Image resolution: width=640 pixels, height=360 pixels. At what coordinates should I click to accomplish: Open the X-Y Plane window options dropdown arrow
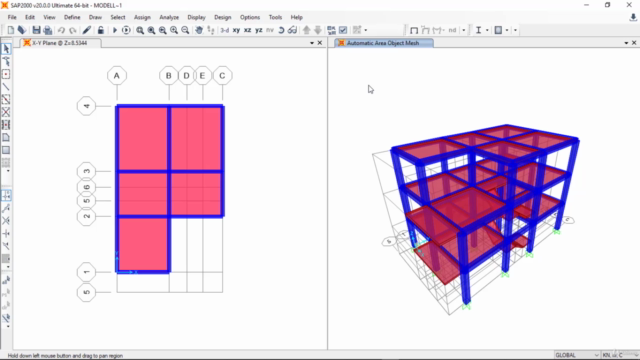click(312, 43)
